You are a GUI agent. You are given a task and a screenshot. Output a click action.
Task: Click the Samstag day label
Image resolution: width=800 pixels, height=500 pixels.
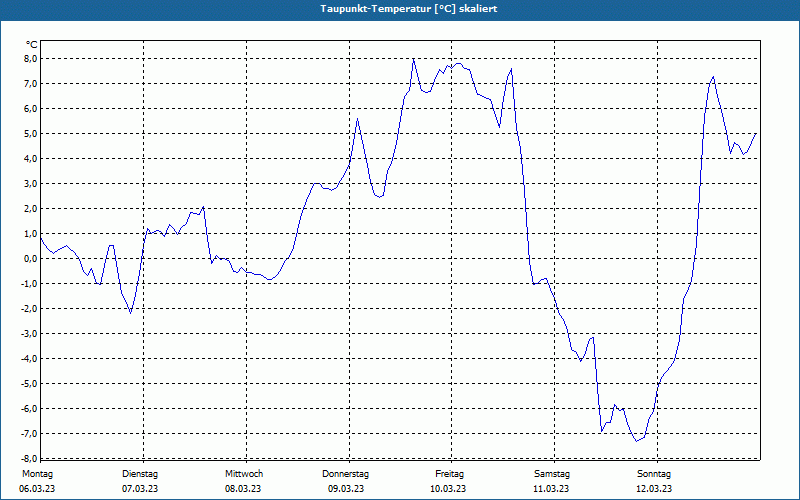click(x=552, y=474)
